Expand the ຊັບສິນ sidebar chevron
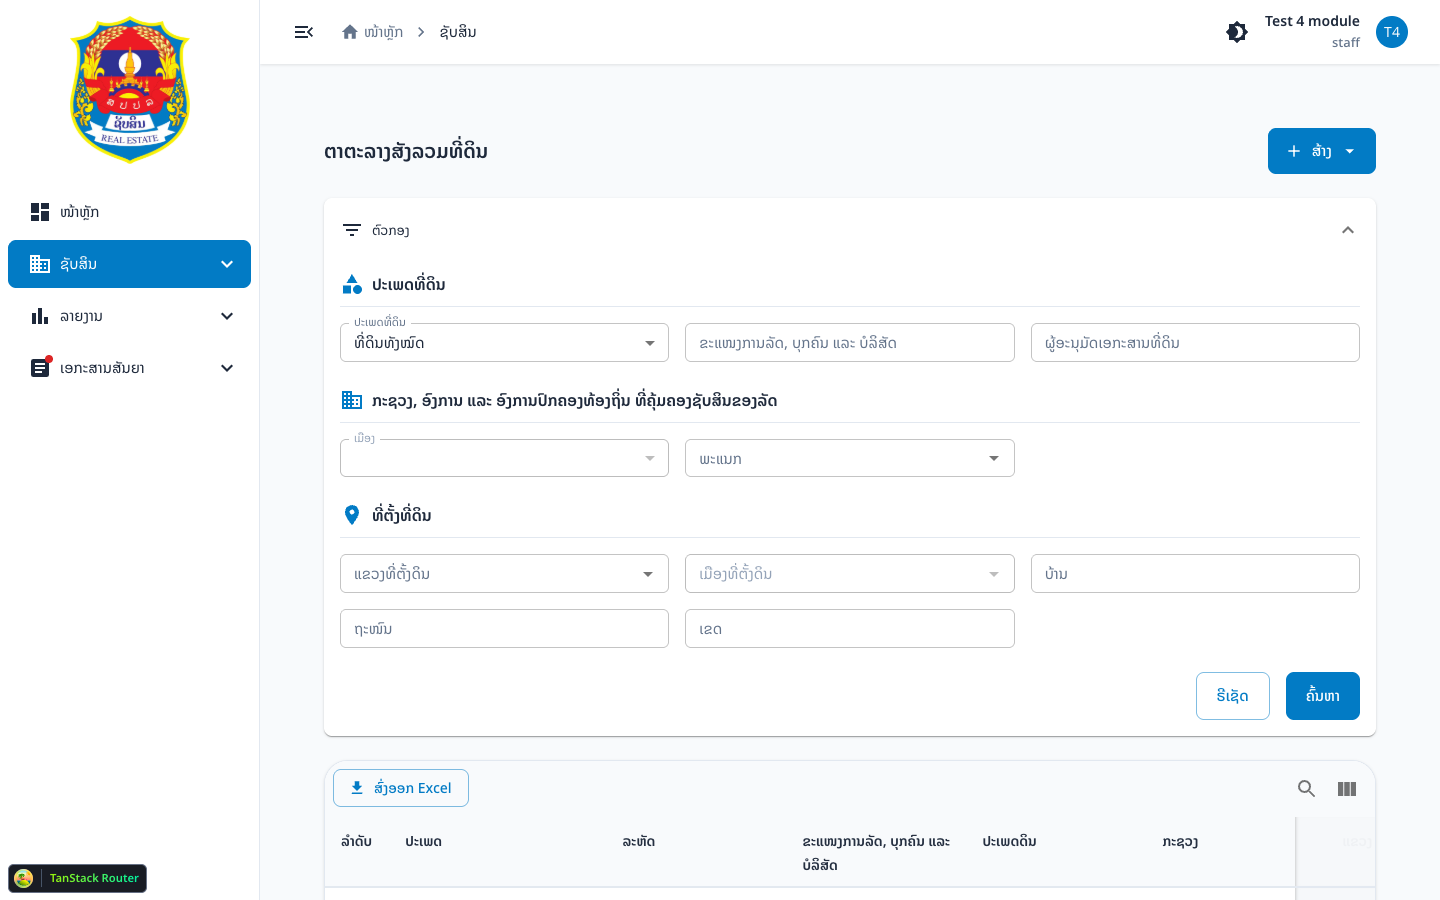 click(227, 264)
